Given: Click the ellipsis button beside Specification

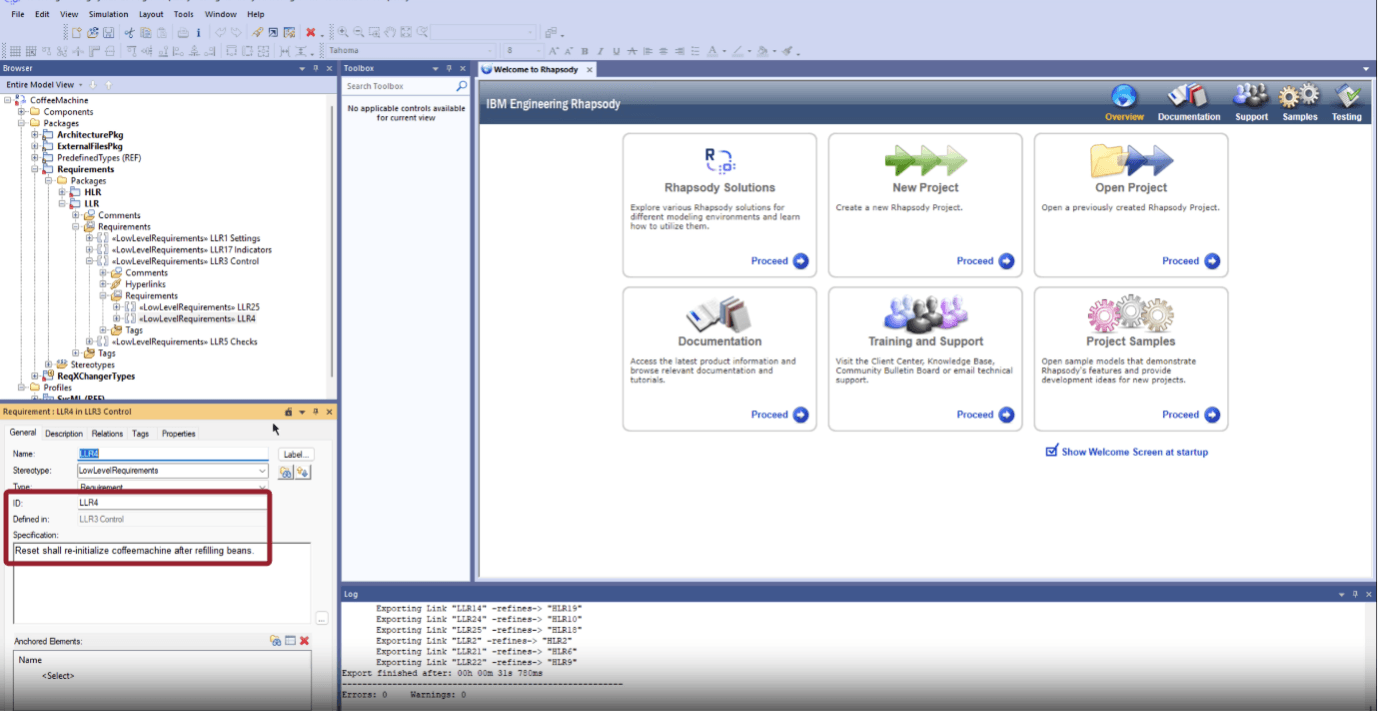Looking at the screenshot, I should pyautogui.click(x=321, y=618).
